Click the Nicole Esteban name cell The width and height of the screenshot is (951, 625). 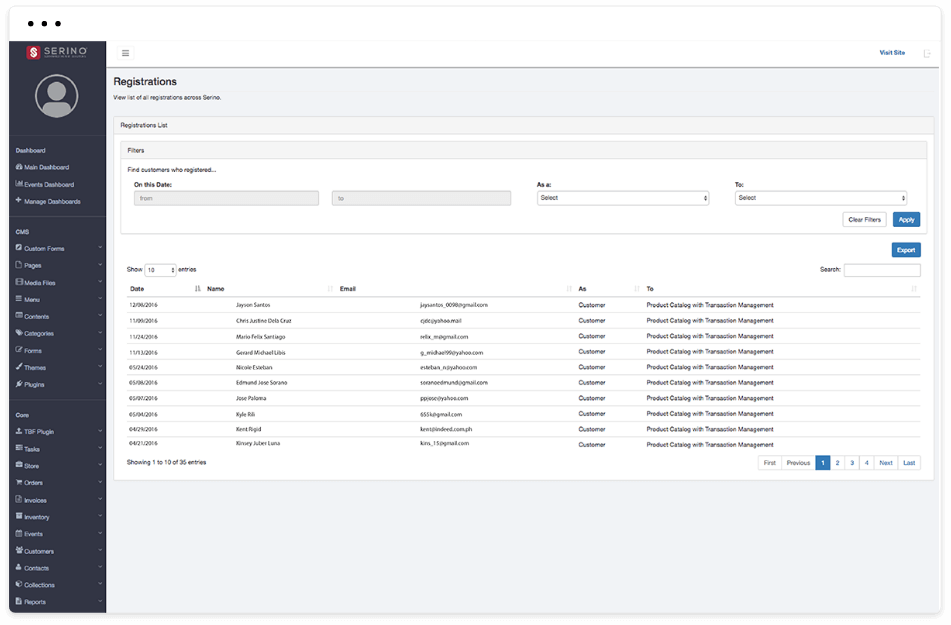point(254,367)
